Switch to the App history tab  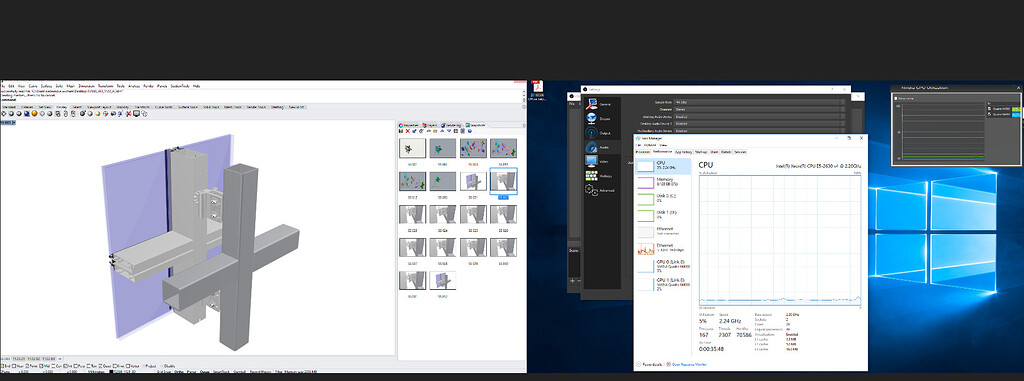[x=683, y=152]
